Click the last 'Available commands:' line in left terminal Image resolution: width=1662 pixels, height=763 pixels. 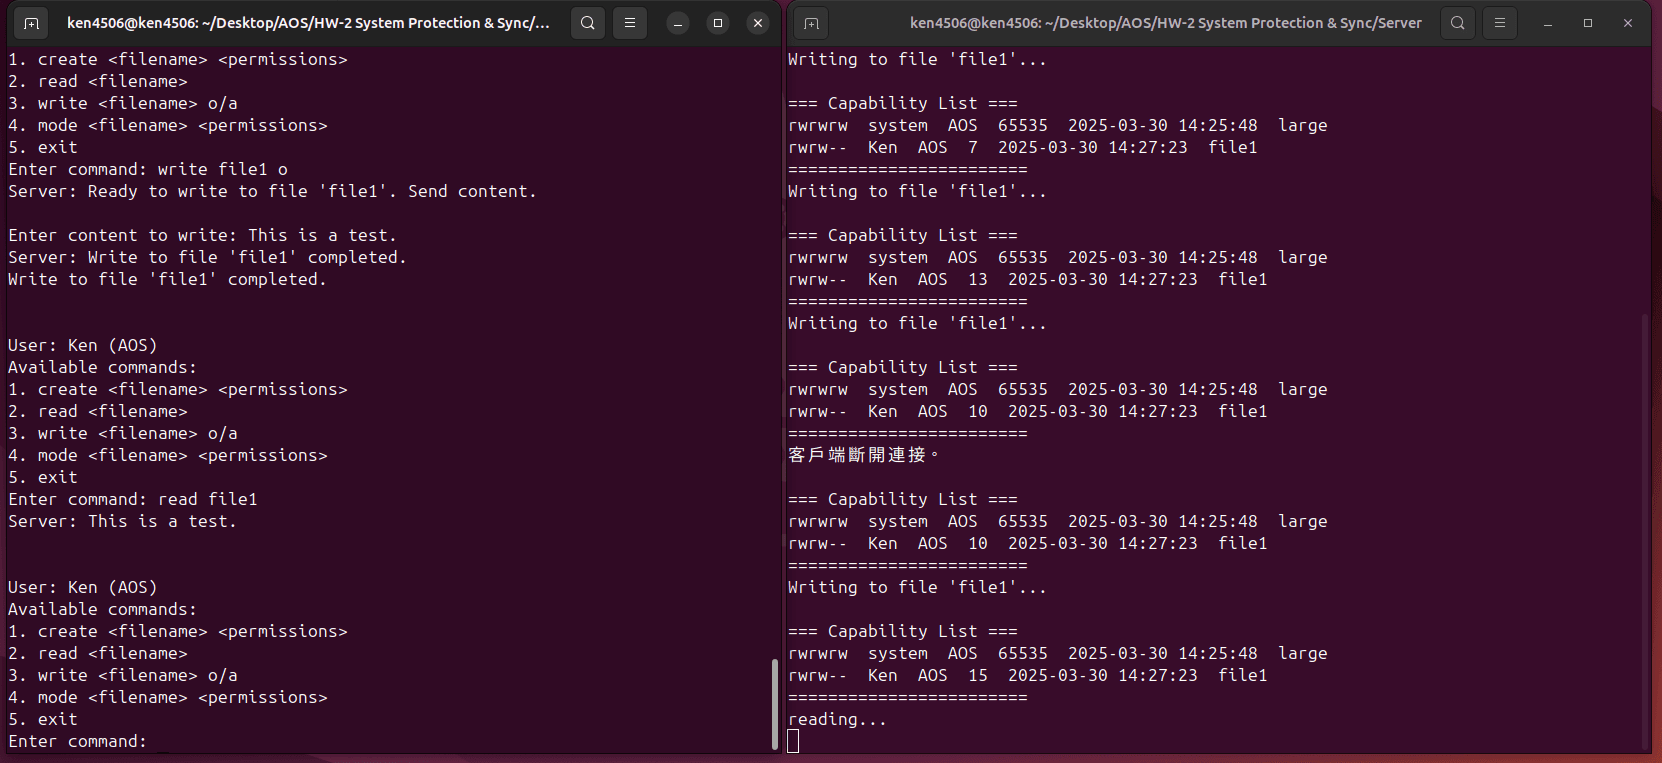click(102, 610)
